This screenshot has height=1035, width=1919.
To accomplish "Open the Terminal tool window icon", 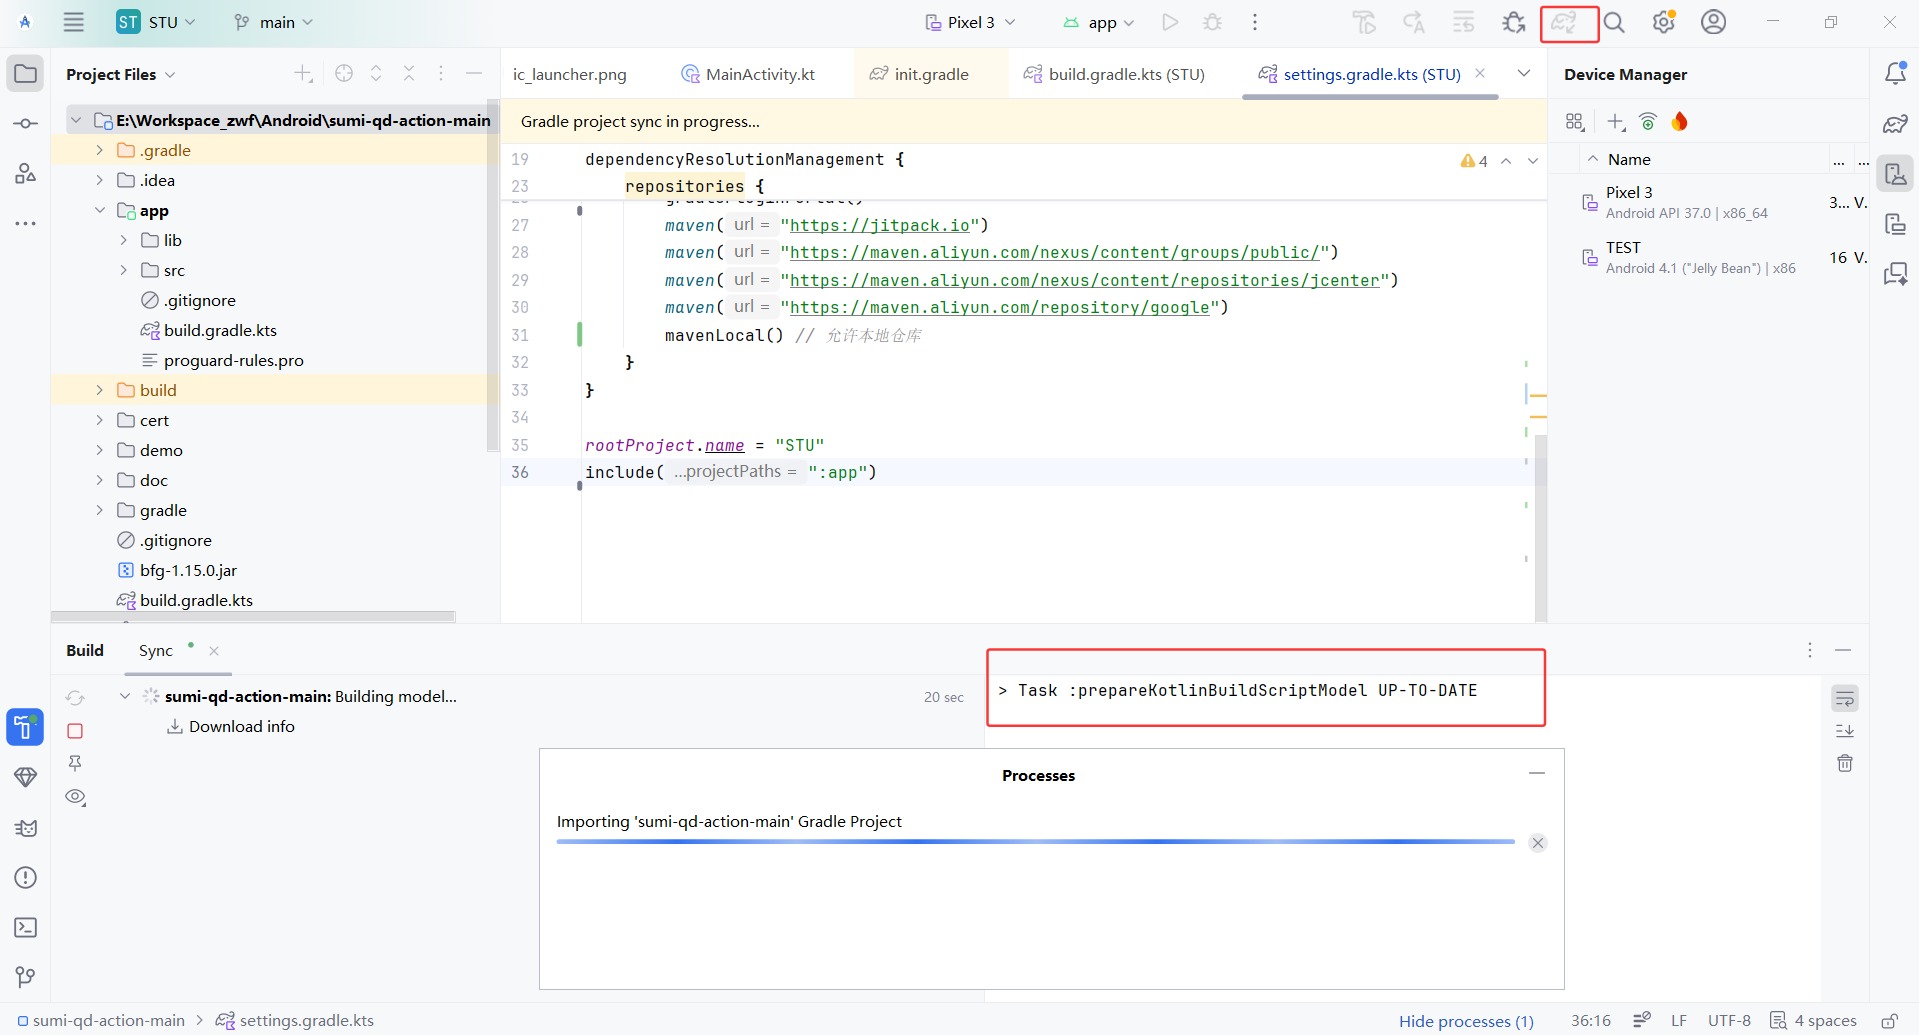I will coord(26,927).
